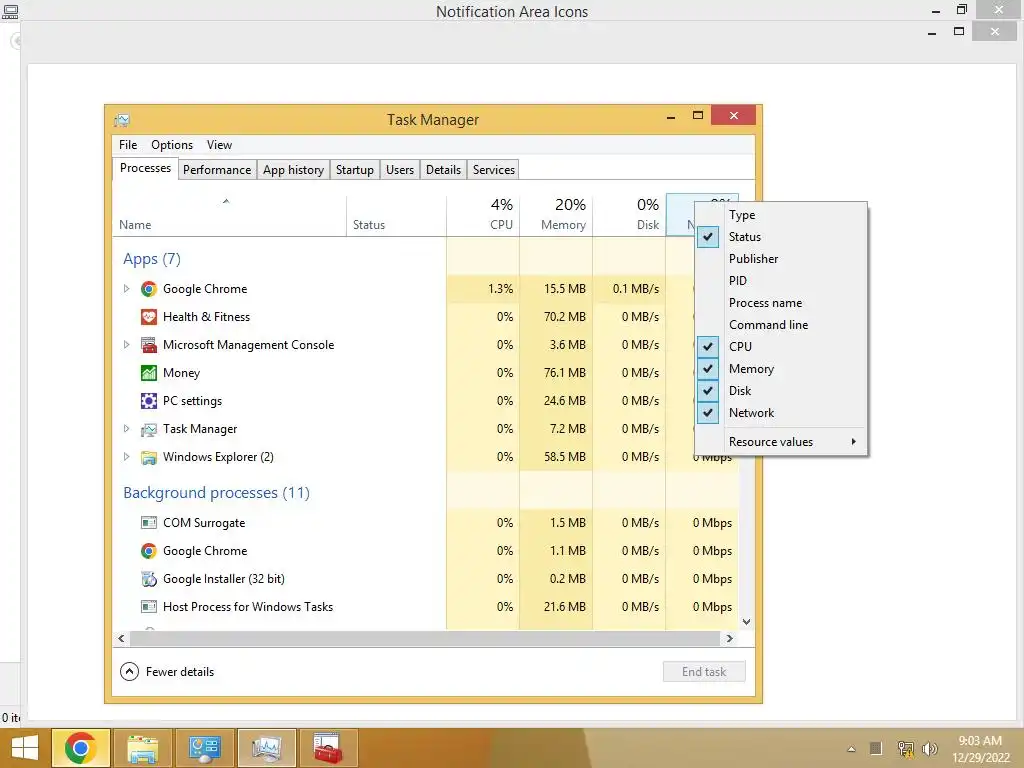Click the volume speaker tray icon
1024x768 pixels.
coord(930,748)
